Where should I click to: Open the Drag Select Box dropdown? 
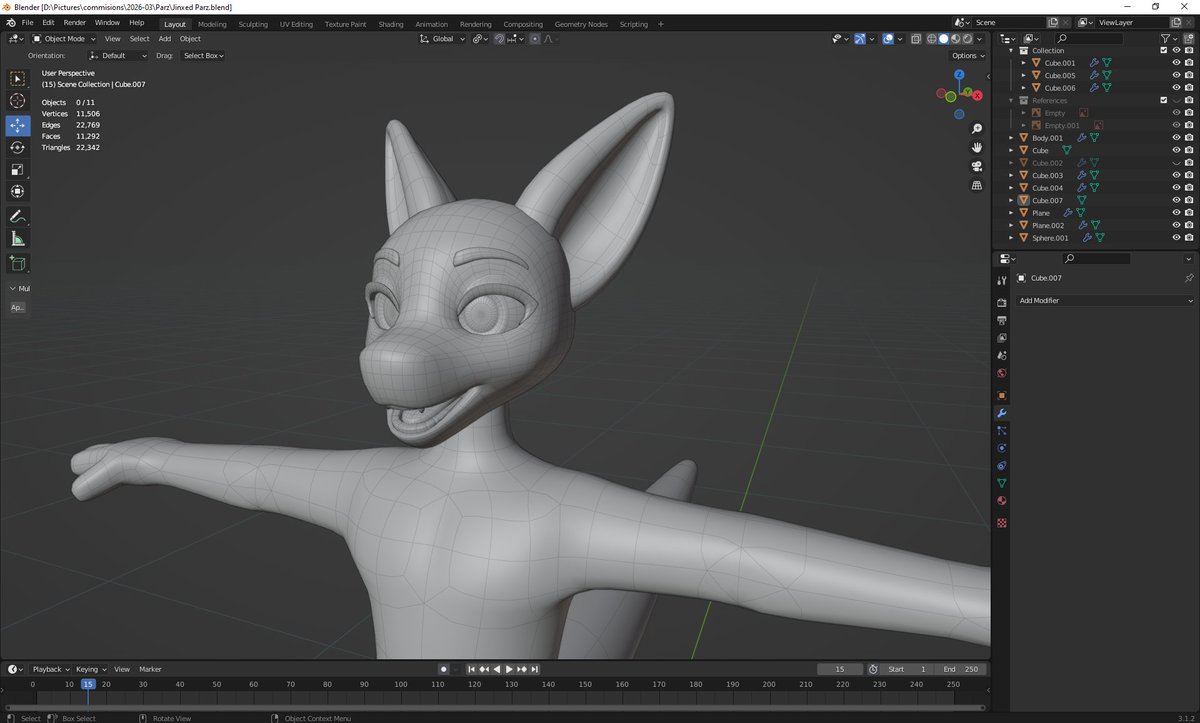pyautogui.click(x=203, y=56)
